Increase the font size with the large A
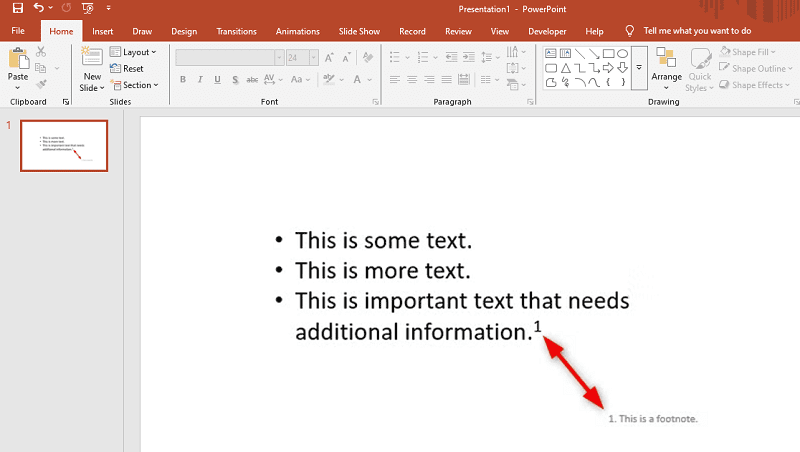The image size is (800, 452). (330, 57)
